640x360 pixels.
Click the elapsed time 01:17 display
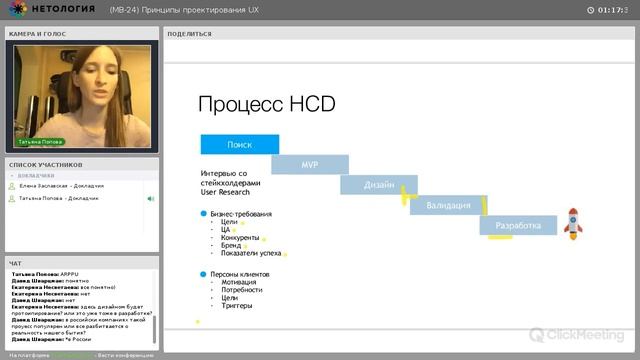point(613,10)
